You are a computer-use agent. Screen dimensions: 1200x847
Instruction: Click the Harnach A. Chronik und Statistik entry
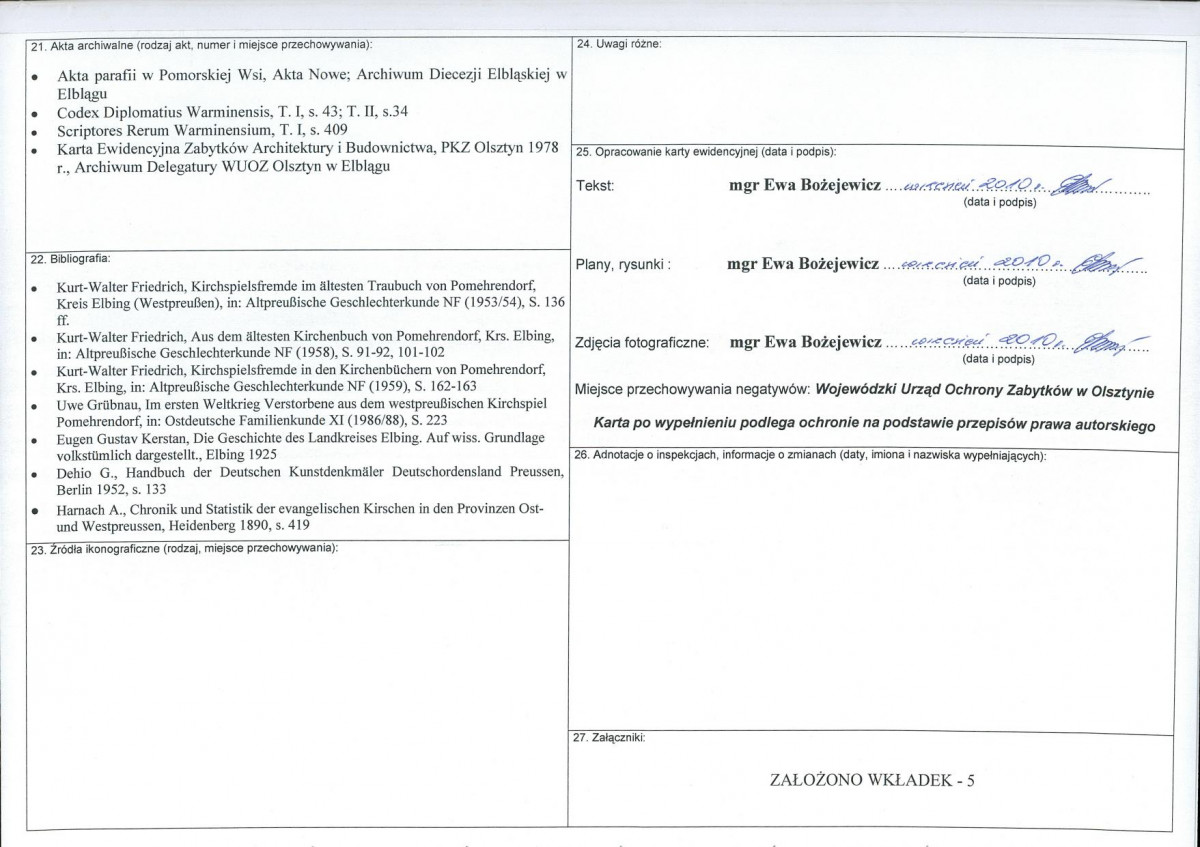pos(300,510)
